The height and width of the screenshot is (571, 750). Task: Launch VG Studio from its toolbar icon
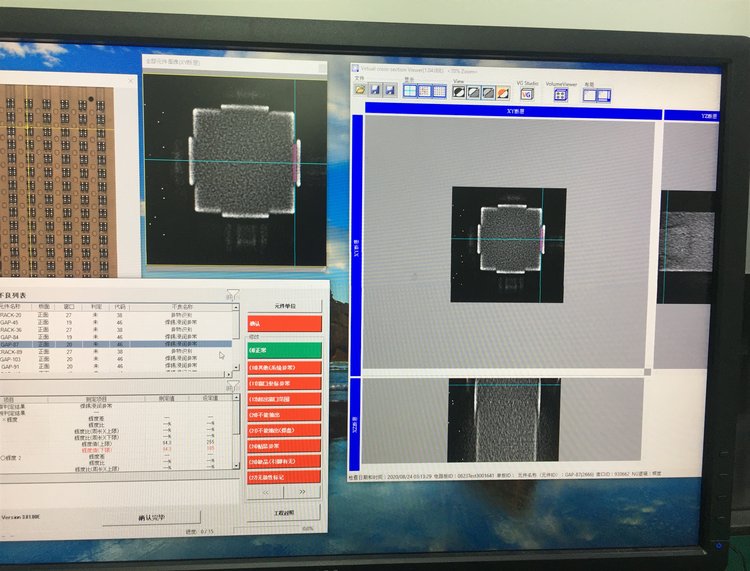tap(527, 94)
